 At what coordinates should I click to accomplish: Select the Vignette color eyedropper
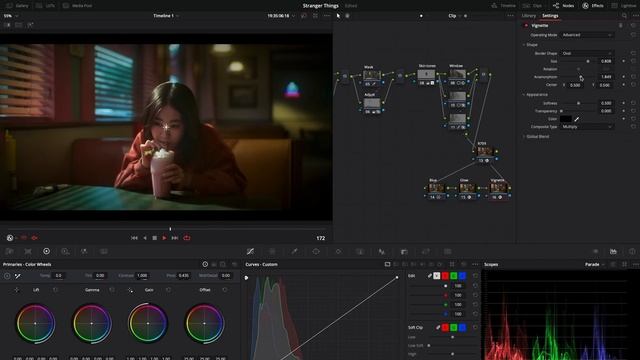pos(577,119)
